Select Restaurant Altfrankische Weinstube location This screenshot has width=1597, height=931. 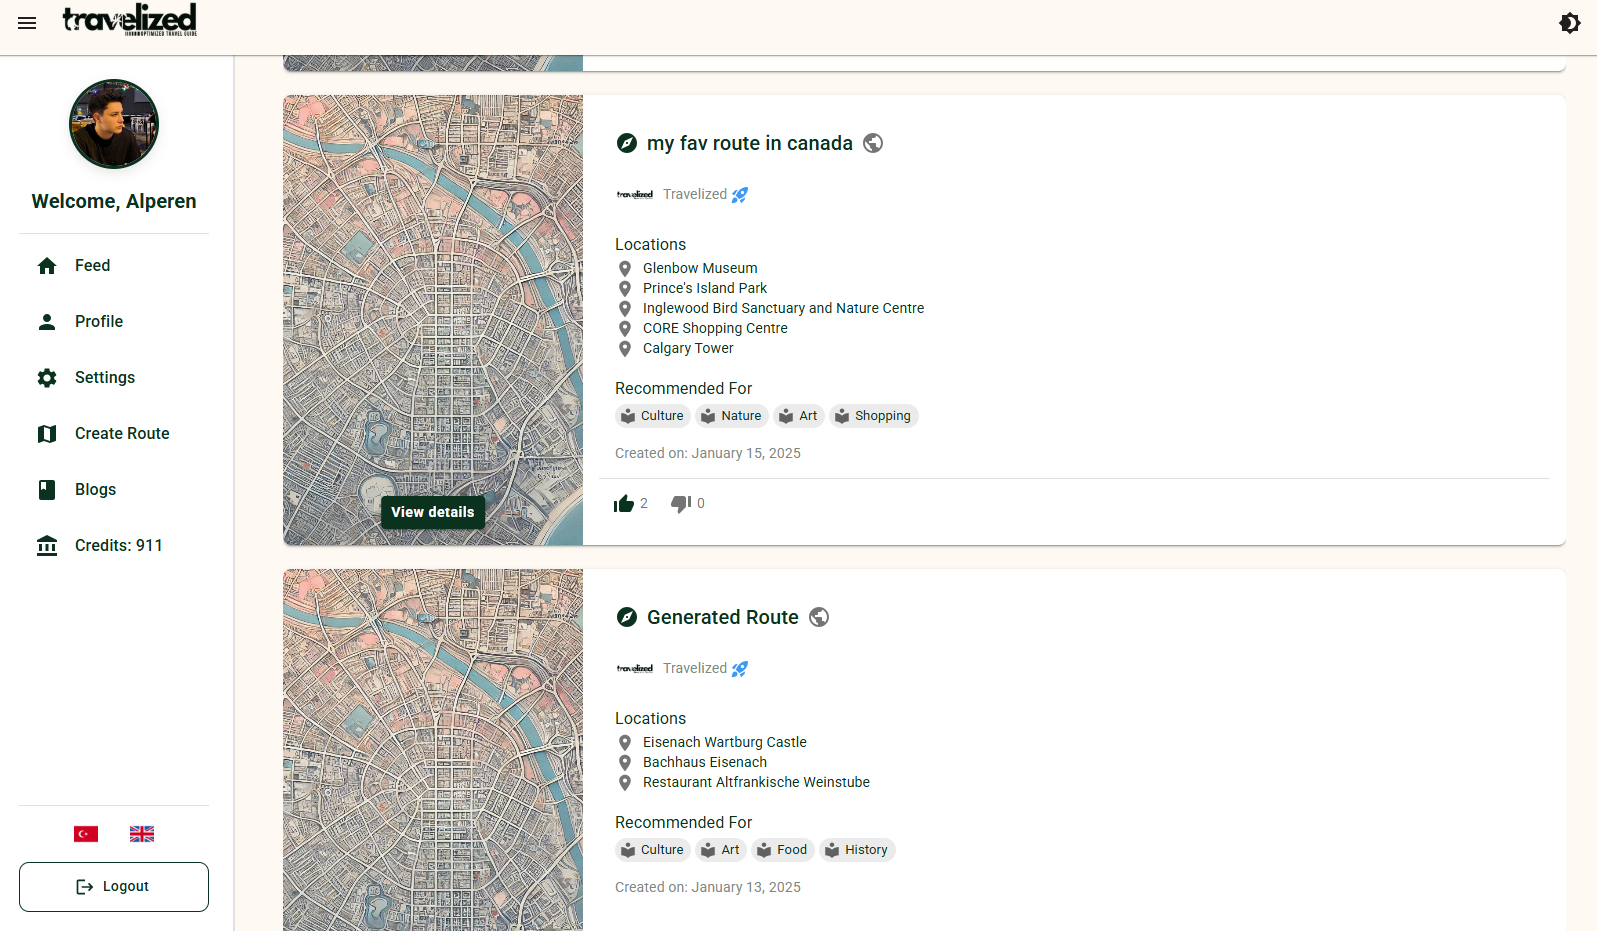(756, 782)
